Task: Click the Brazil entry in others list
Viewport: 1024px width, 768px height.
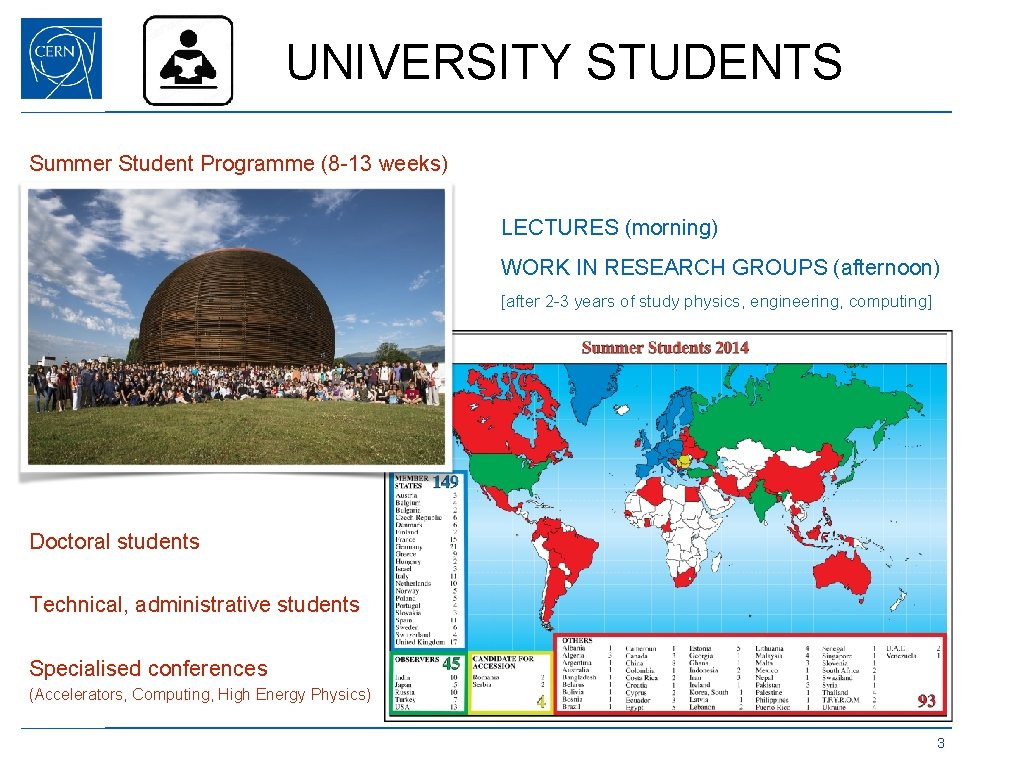Action: (586, 707)
